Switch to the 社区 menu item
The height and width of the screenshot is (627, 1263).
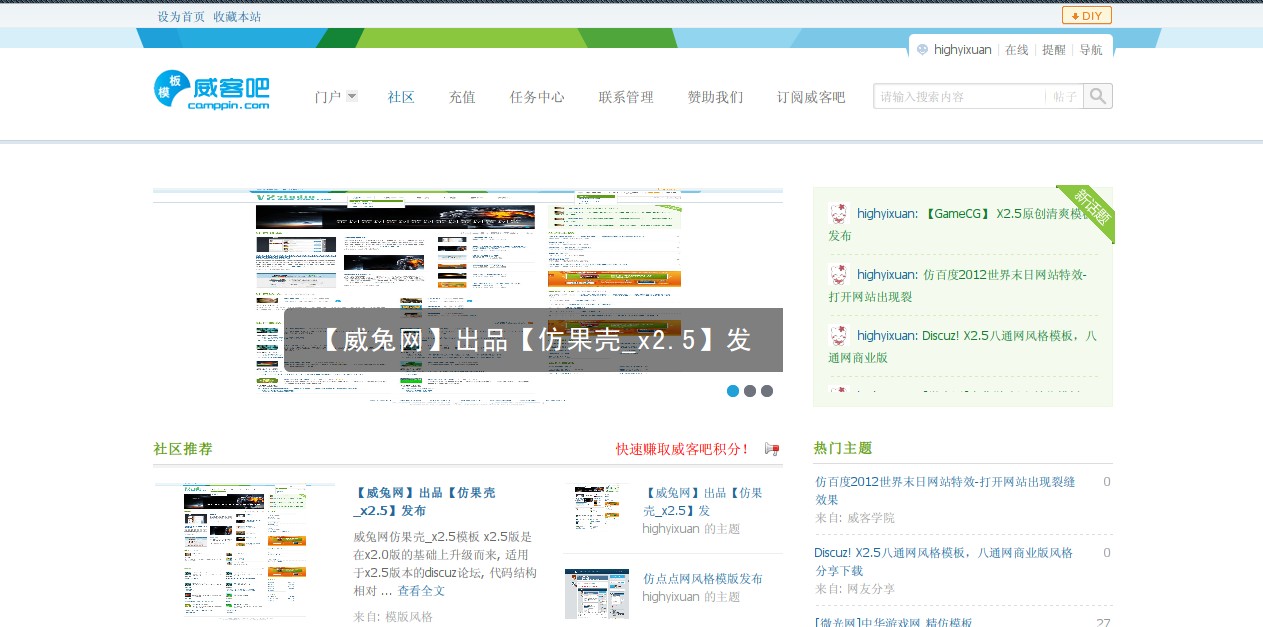(x=401, y=97)
